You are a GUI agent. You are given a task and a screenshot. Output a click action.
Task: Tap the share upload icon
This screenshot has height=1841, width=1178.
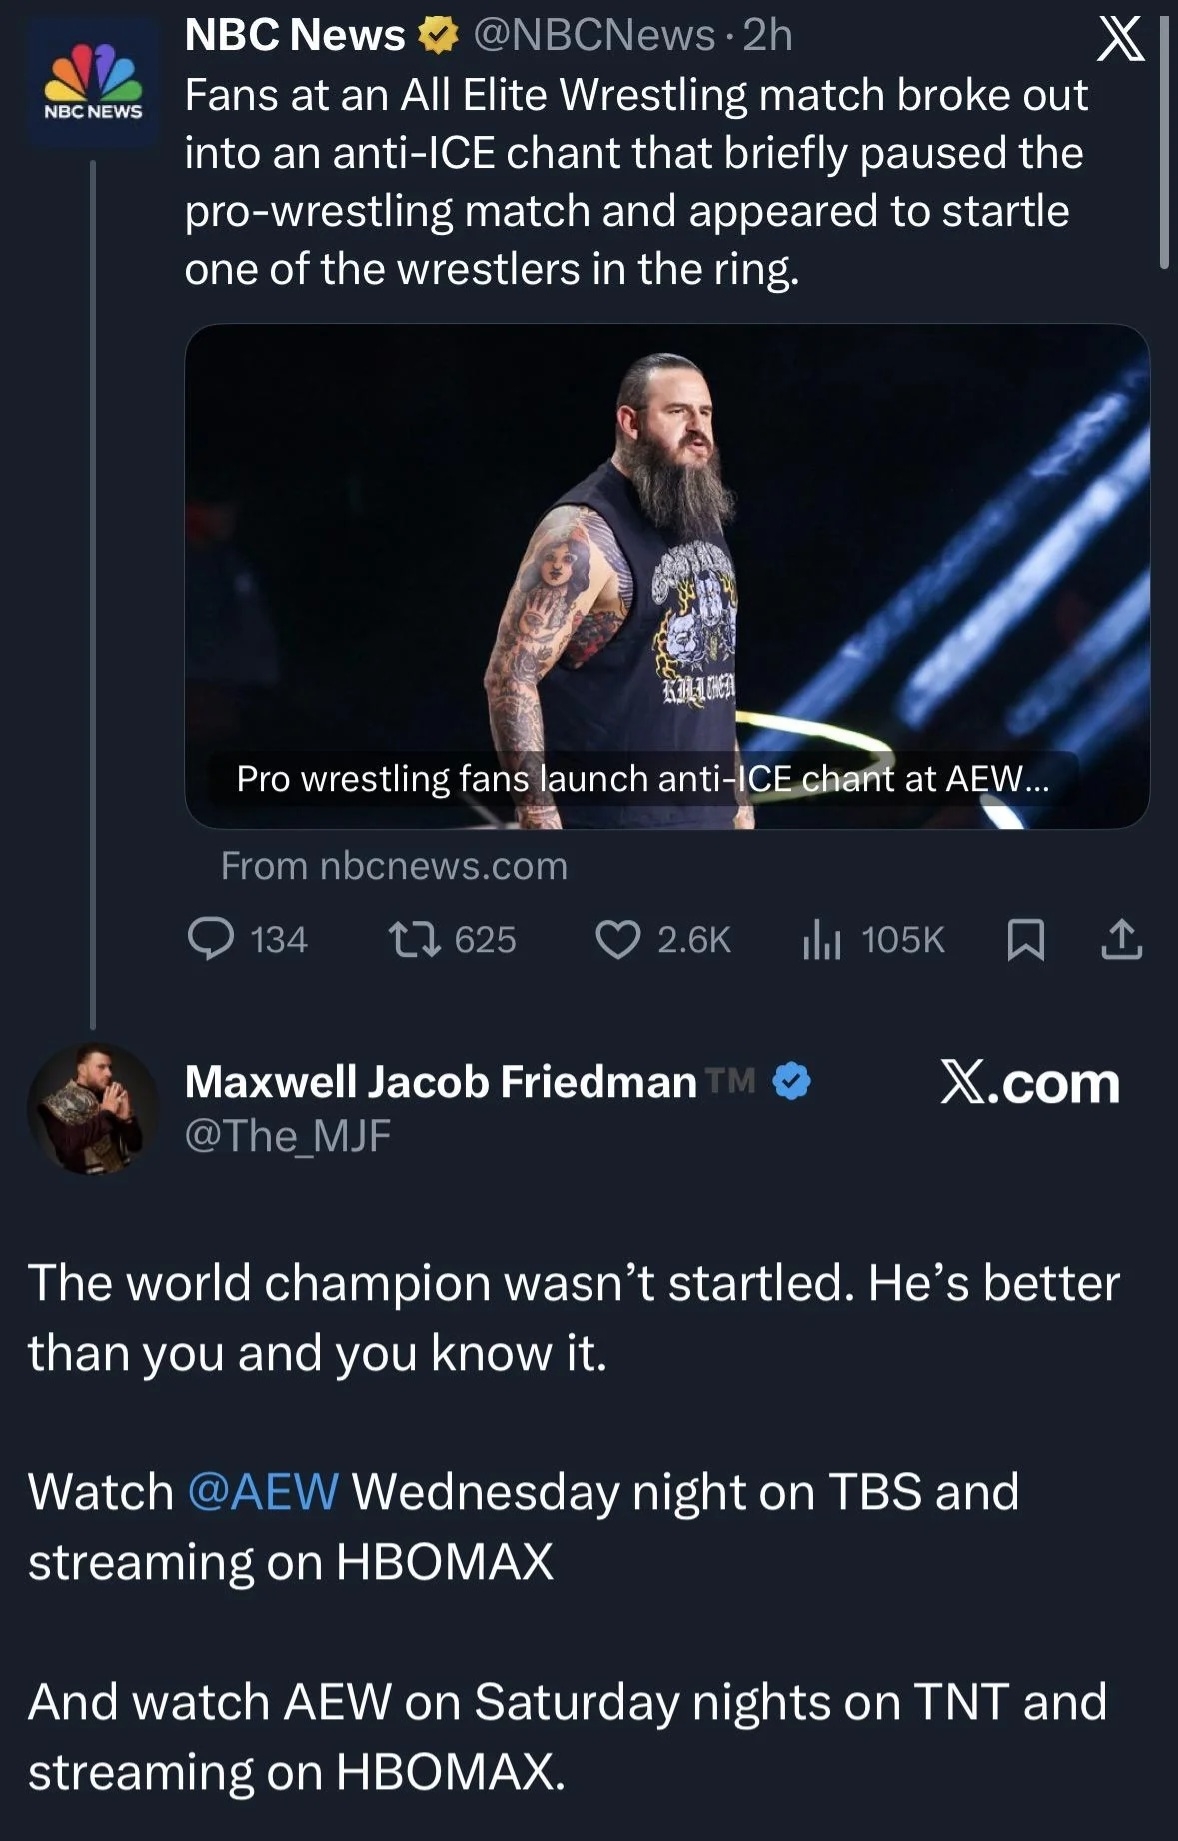click(1121, 939)
